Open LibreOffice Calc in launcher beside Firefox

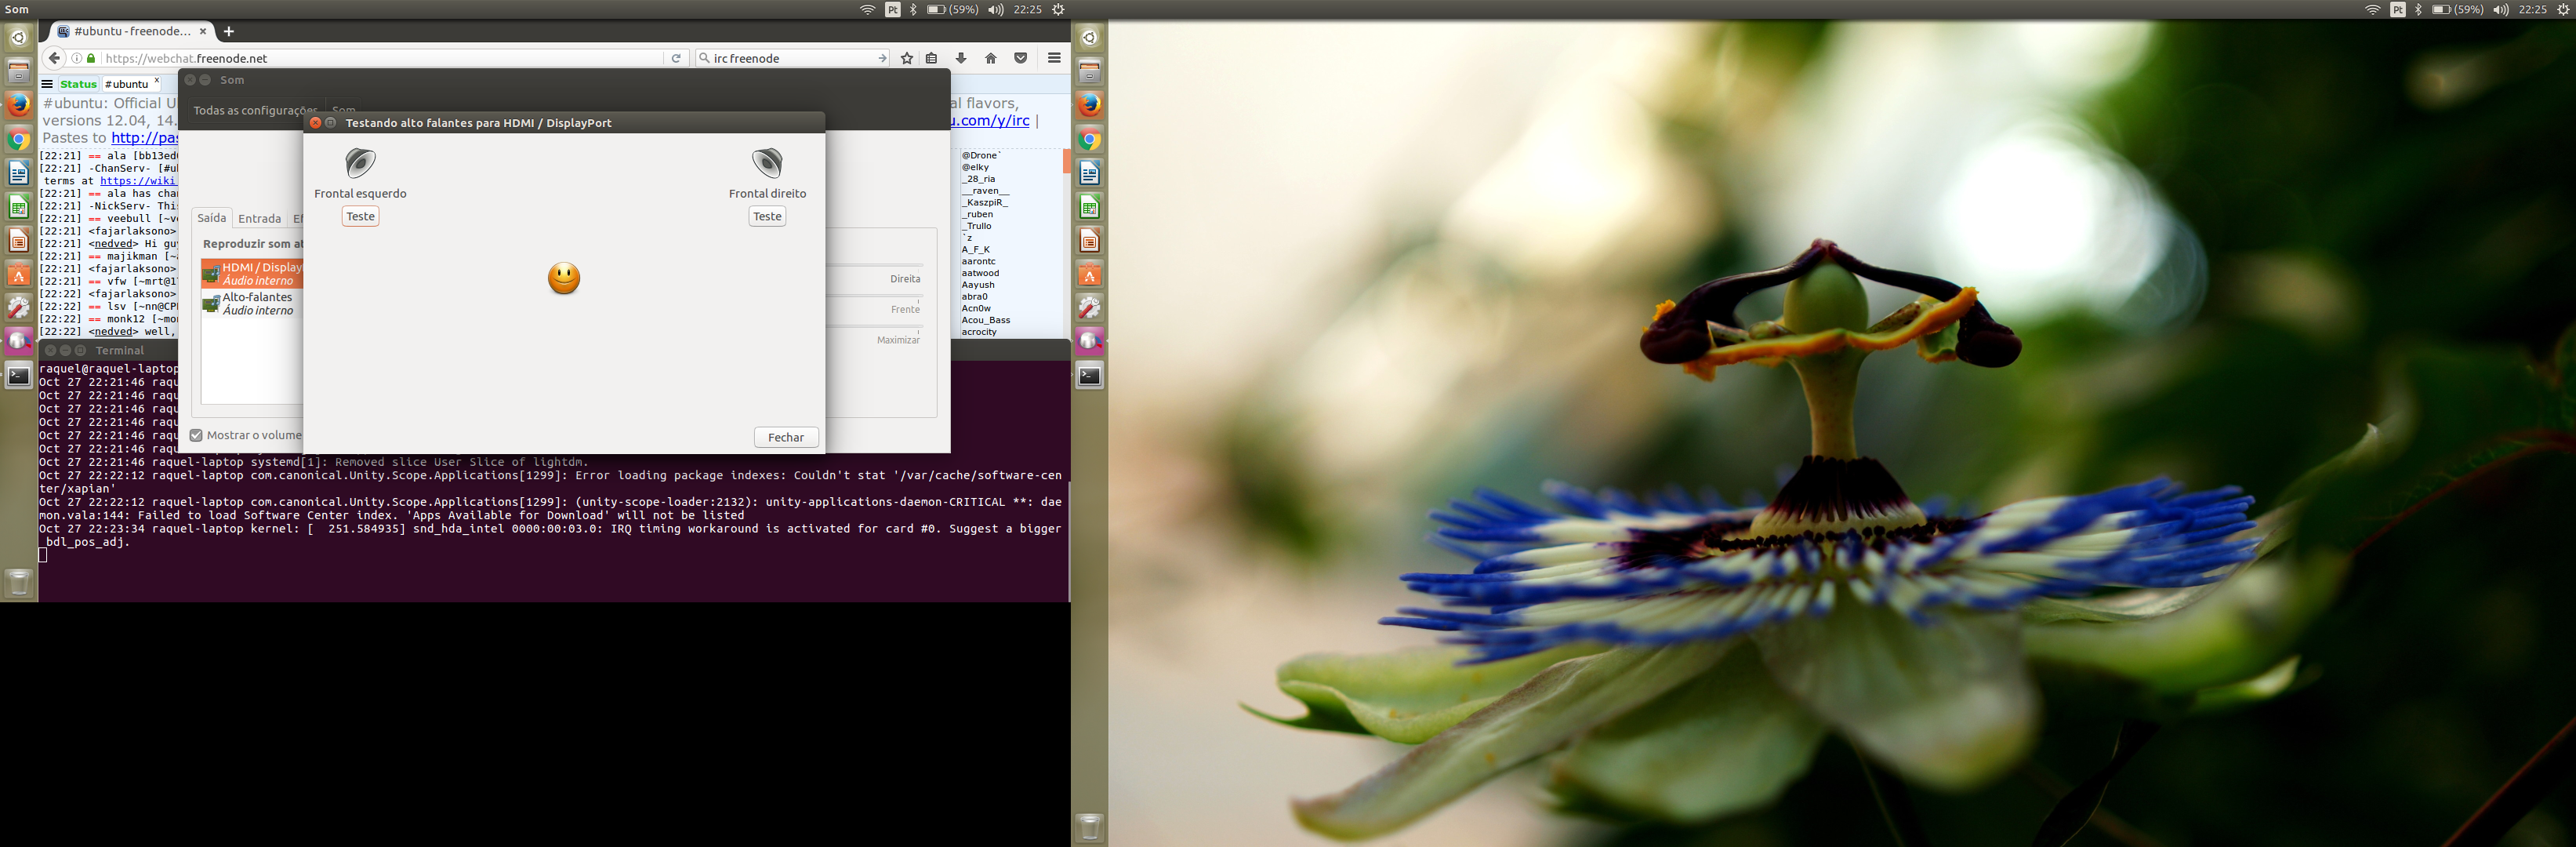point(19,207)
